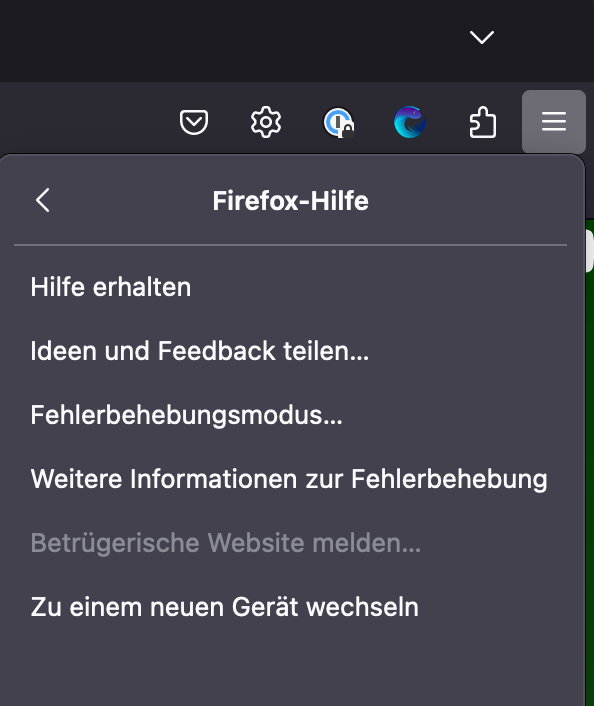
Task: Open settings via the gear icon
Action: 266,122
